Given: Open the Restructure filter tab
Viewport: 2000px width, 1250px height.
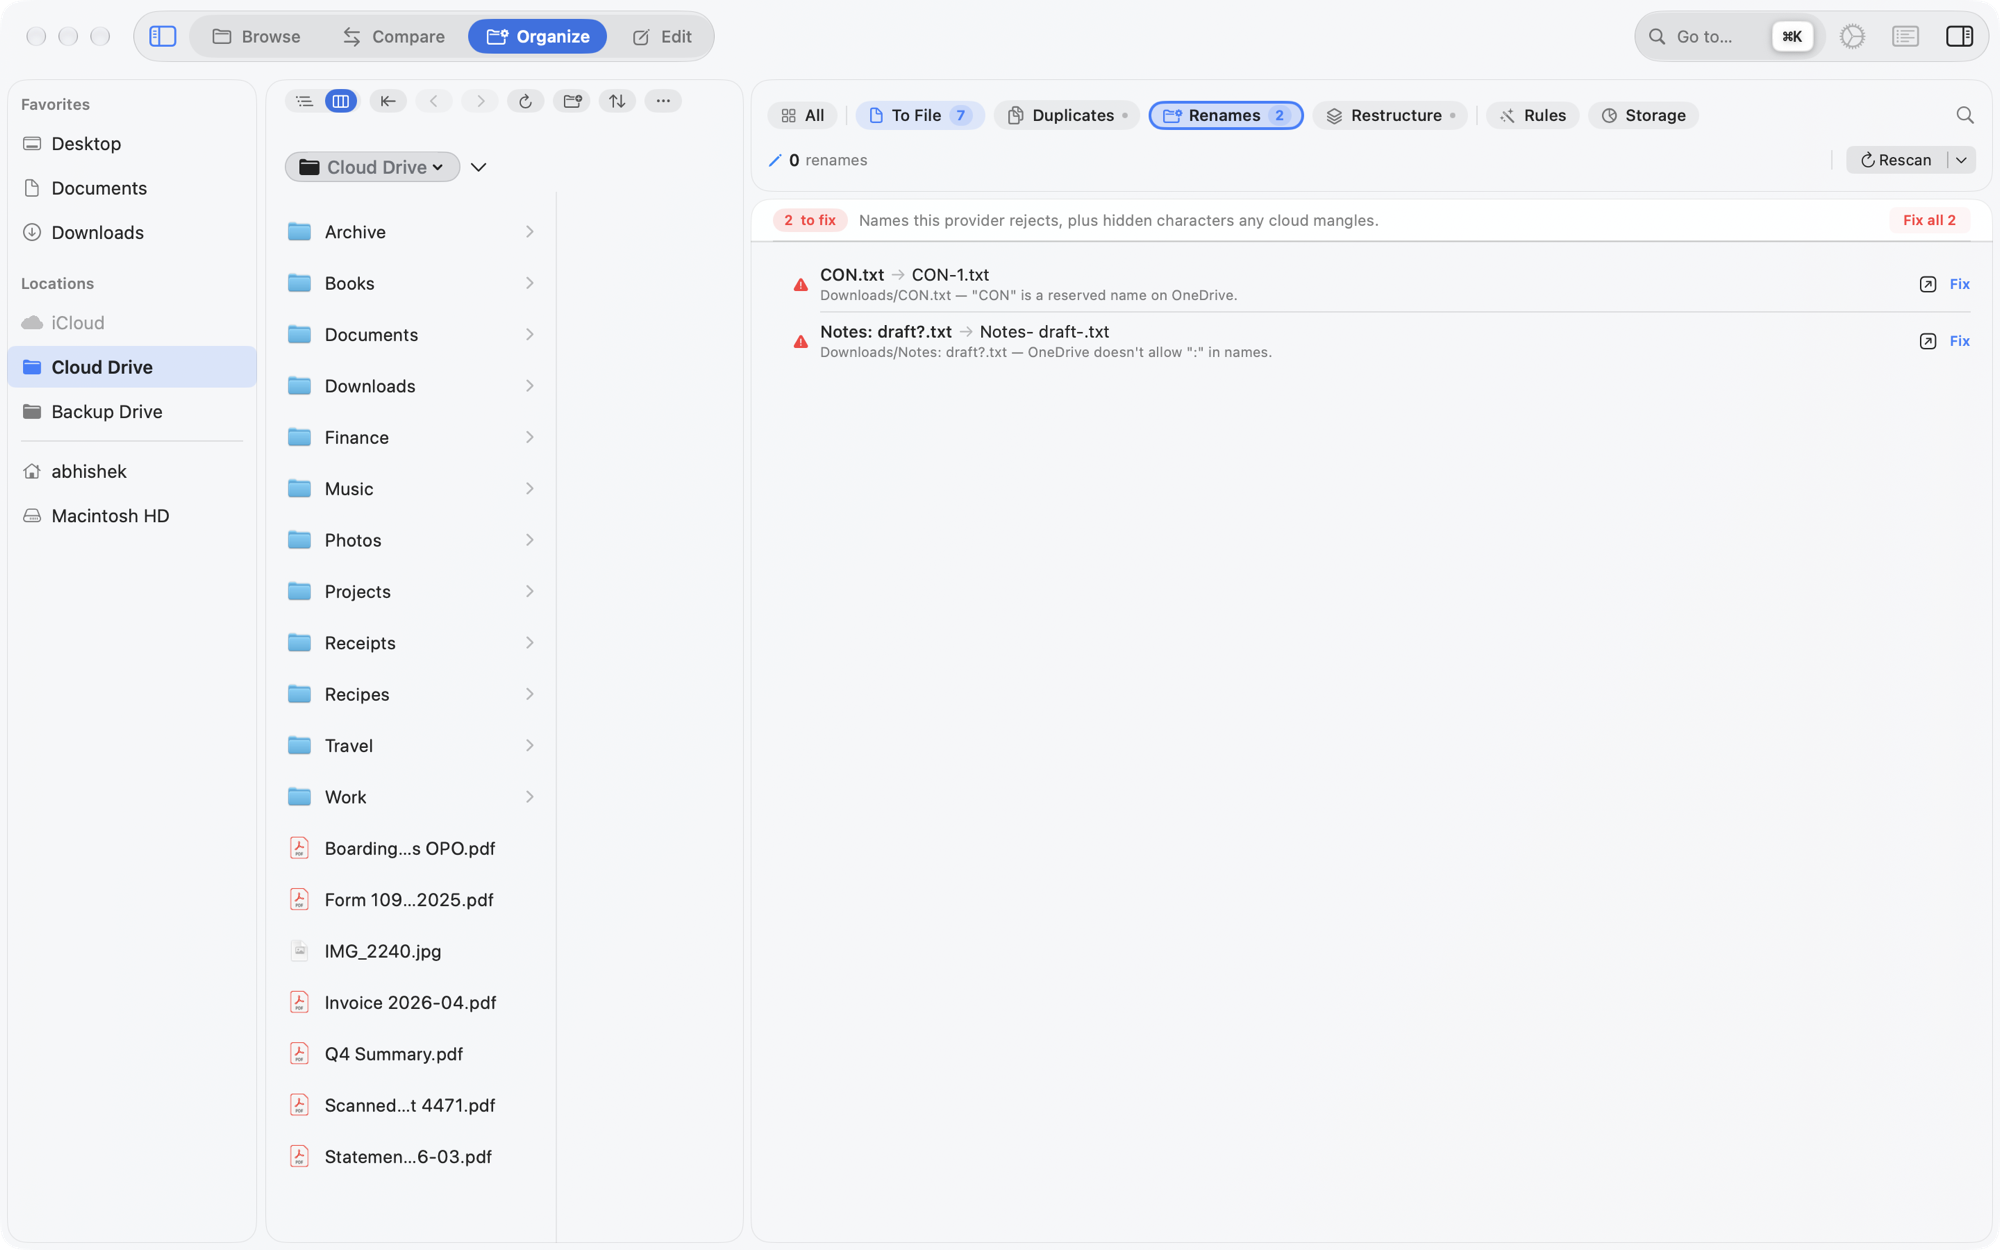Looking at the screenshot, I should tap(1389, 115).
